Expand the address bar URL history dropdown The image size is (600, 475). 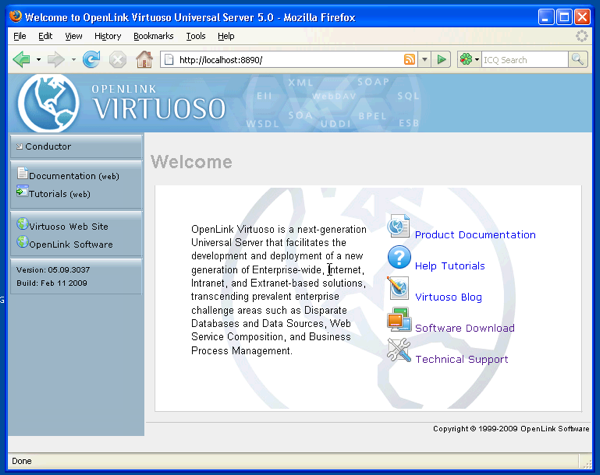(425, 60)
